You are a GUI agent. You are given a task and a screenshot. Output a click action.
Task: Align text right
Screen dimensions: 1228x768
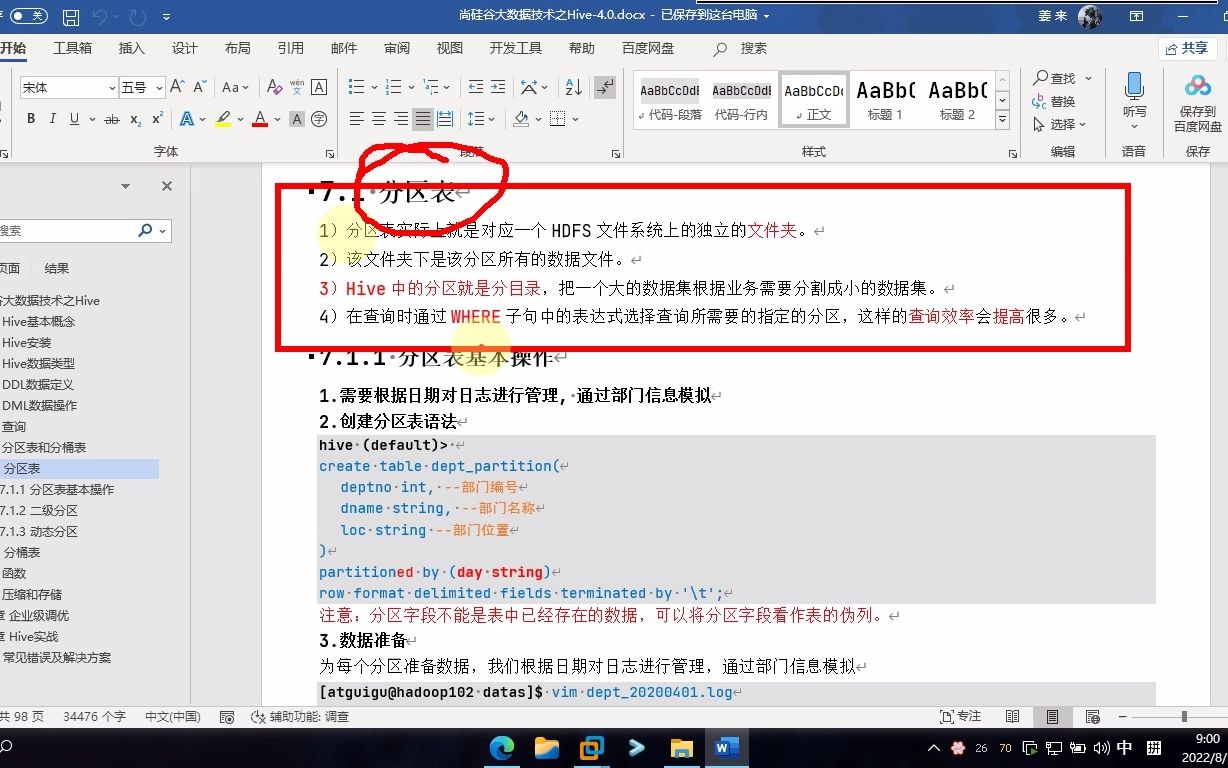401,119
